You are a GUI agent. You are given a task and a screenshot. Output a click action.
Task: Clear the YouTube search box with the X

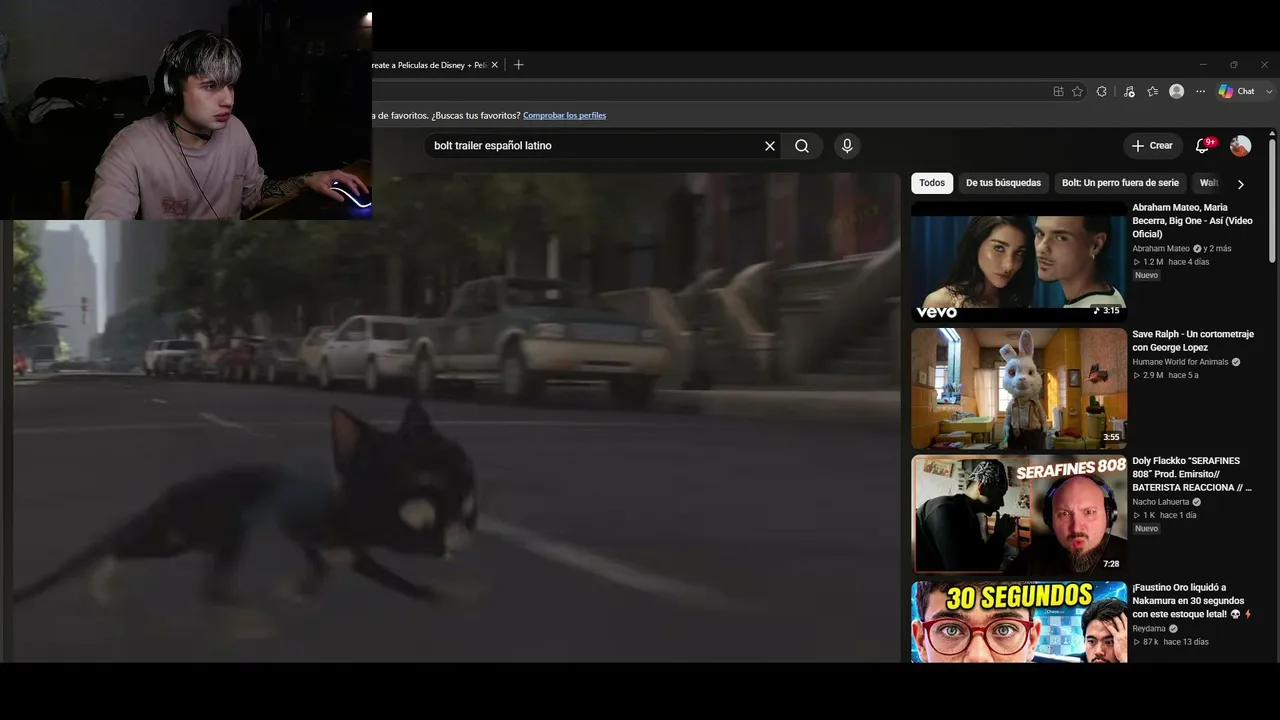[770, 146]
